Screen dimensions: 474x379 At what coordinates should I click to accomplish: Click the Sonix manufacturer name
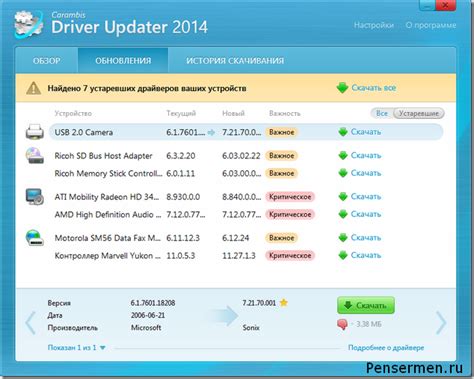tap(251, 328)
